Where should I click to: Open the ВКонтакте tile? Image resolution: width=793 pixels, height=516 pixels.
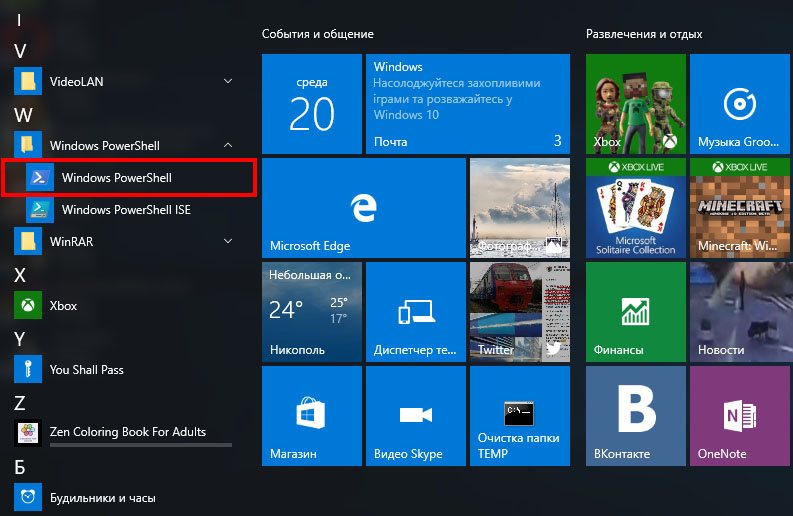(x=636, y=416)
